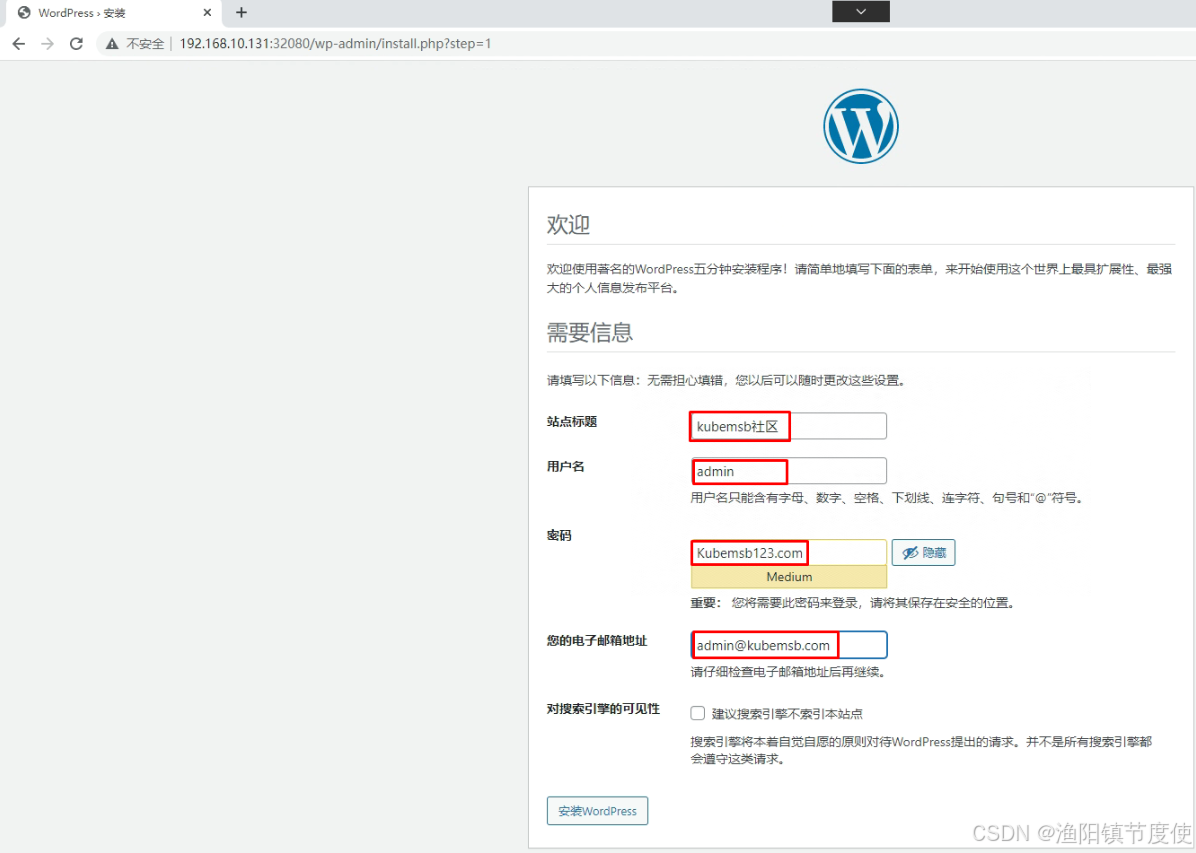Click the 密码 input field
Screen dimensions: 1196x853
(789, 552)
